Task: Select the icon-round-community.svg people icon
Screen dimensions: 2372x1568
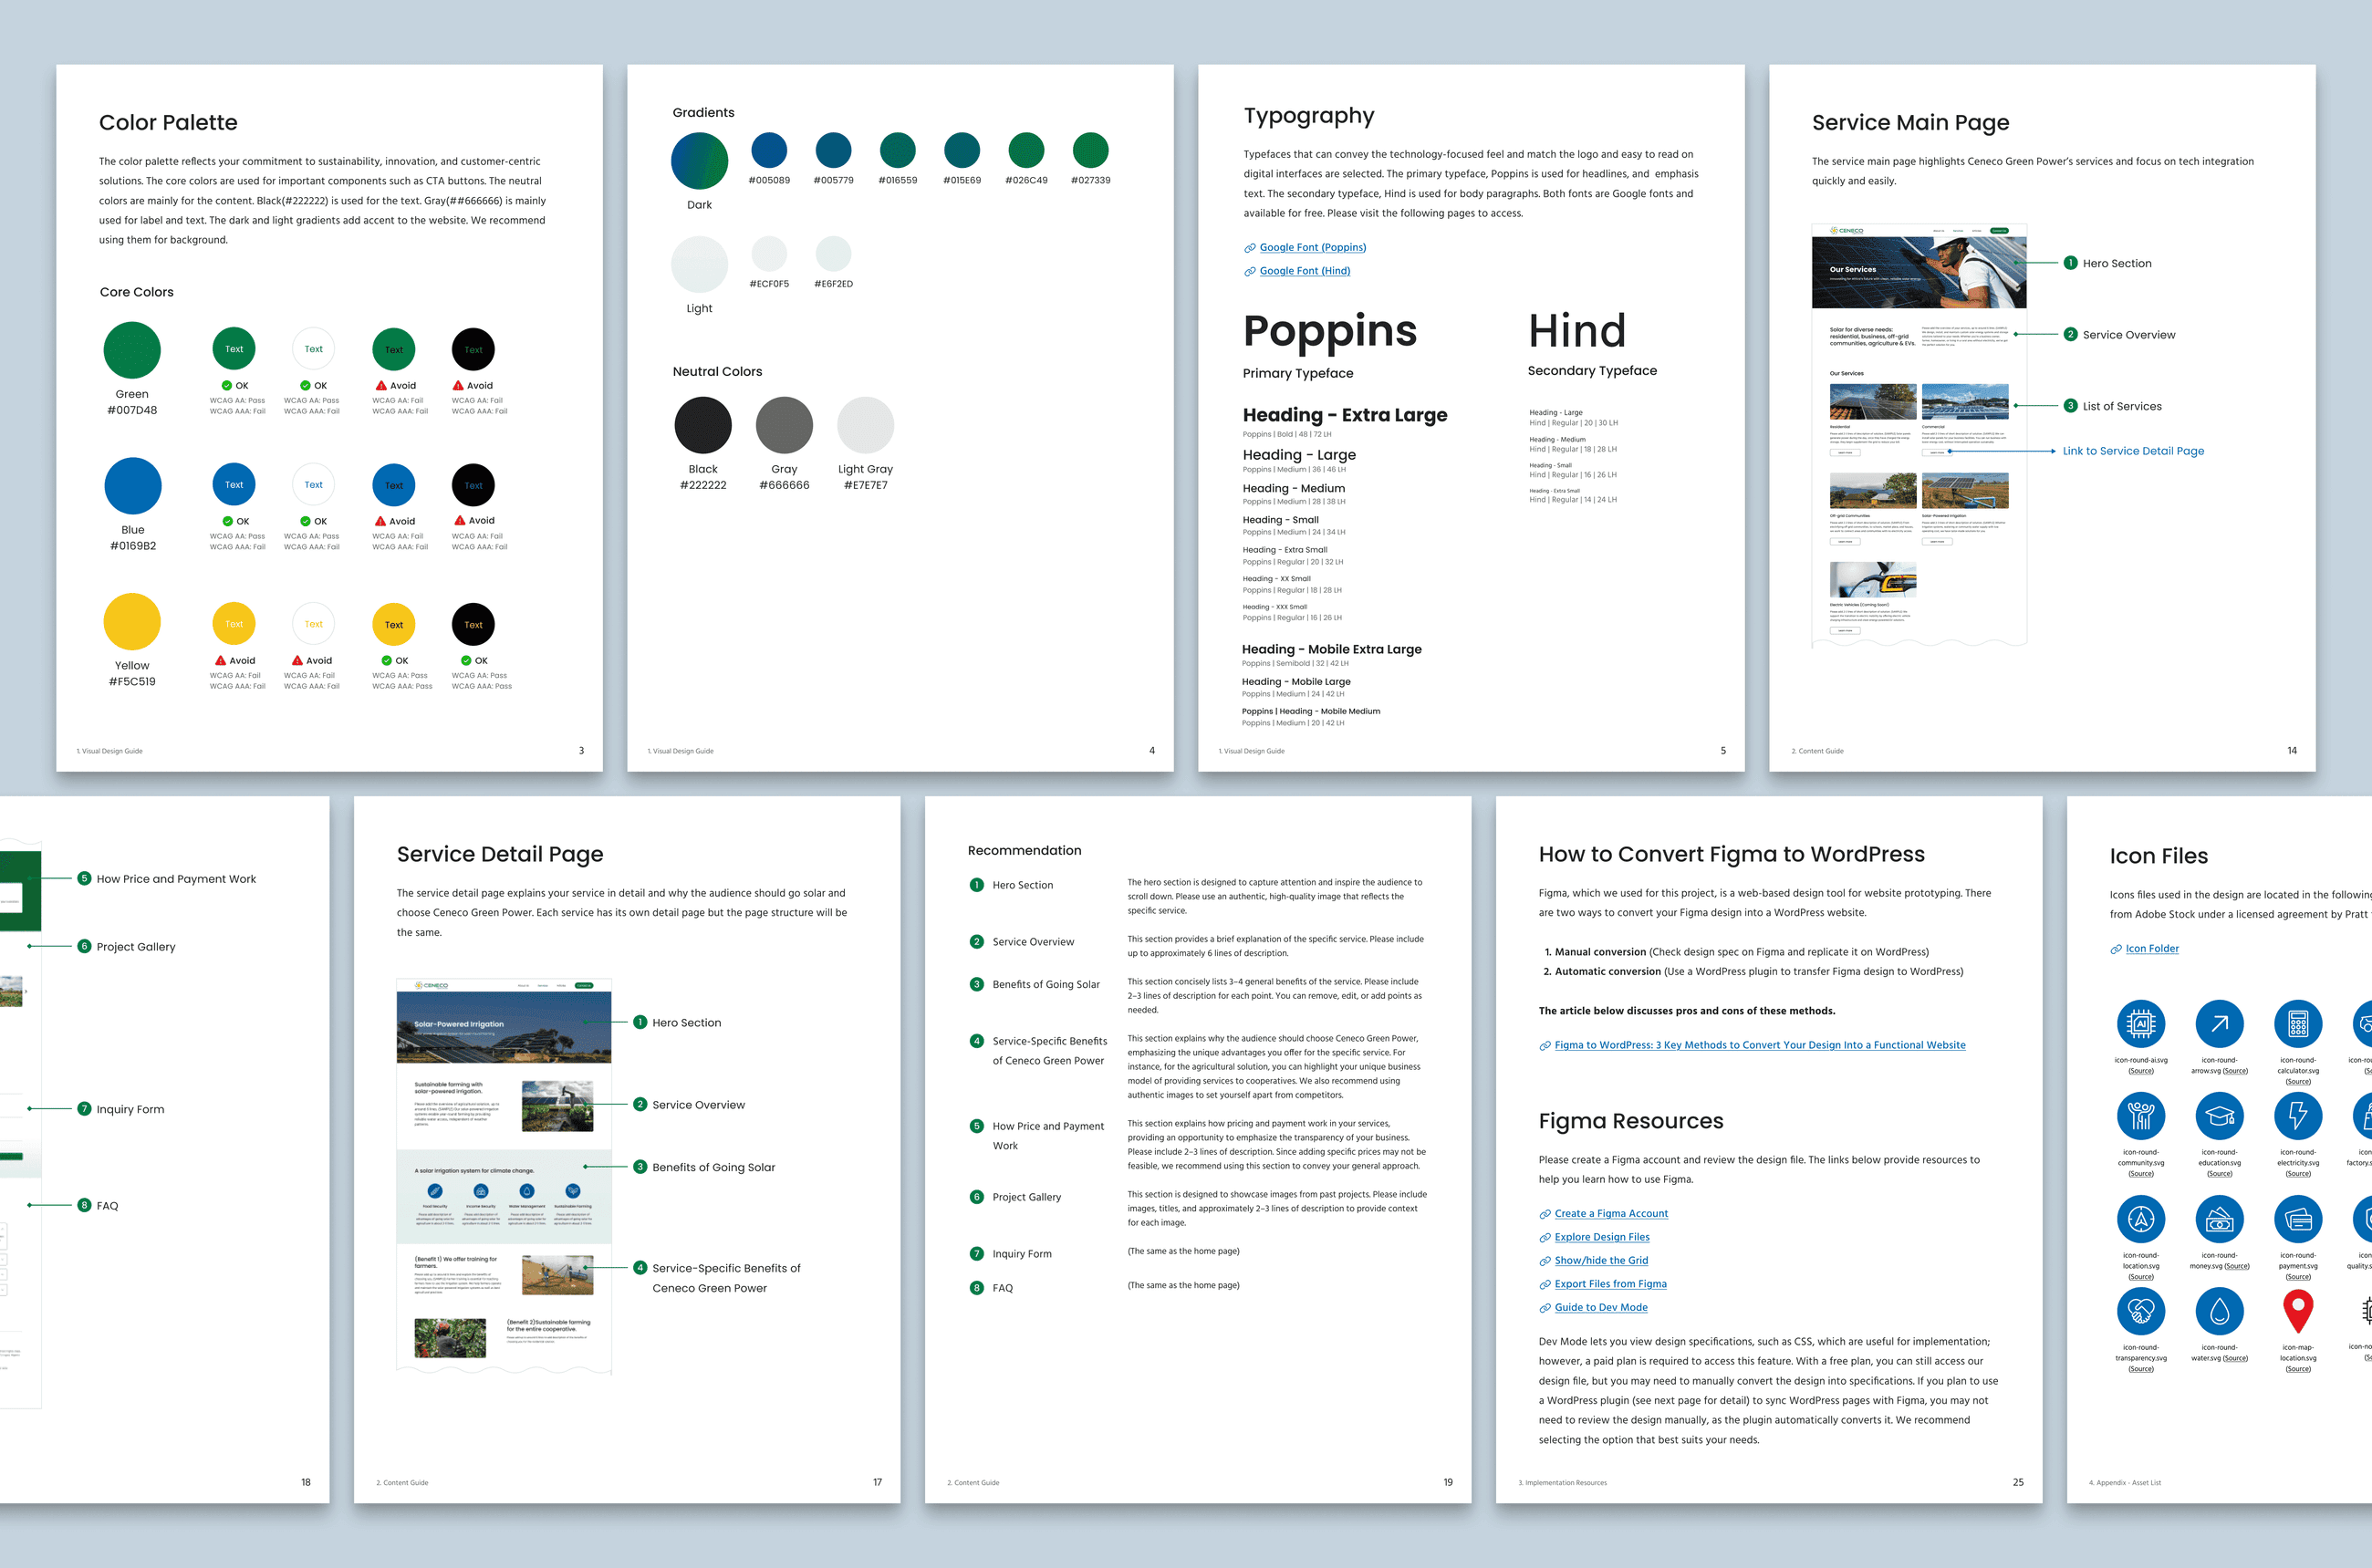Action: point(2140,1115)
